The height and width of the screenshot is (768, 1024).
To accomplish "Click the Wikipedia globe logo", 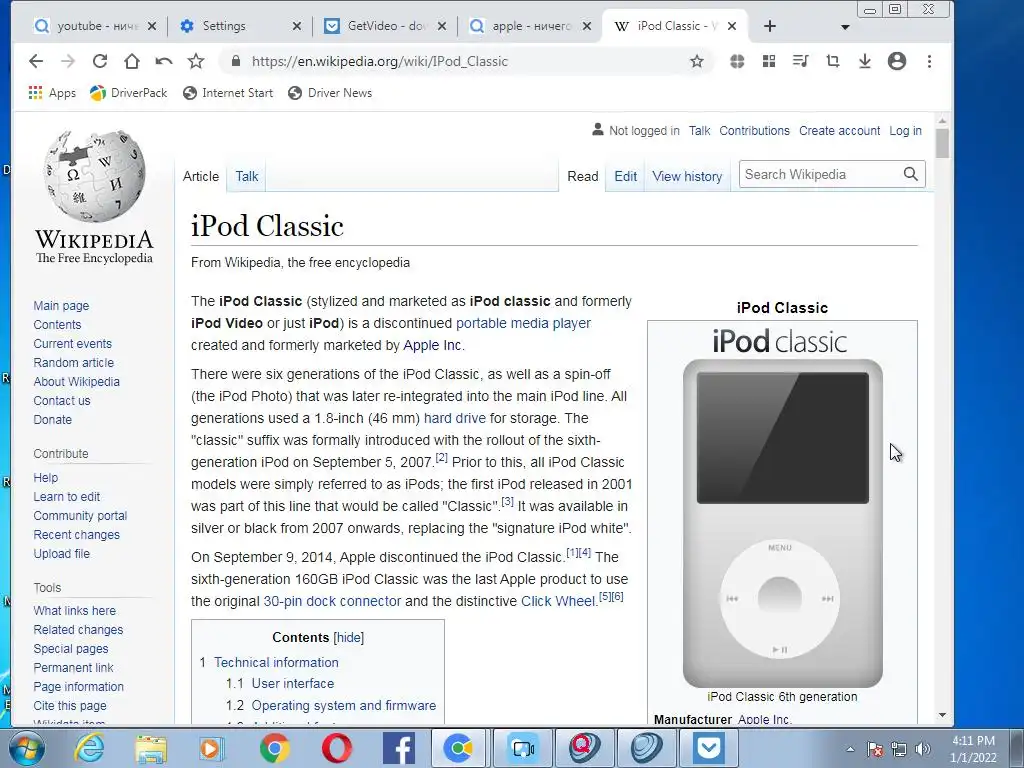I will click(95, 176).
